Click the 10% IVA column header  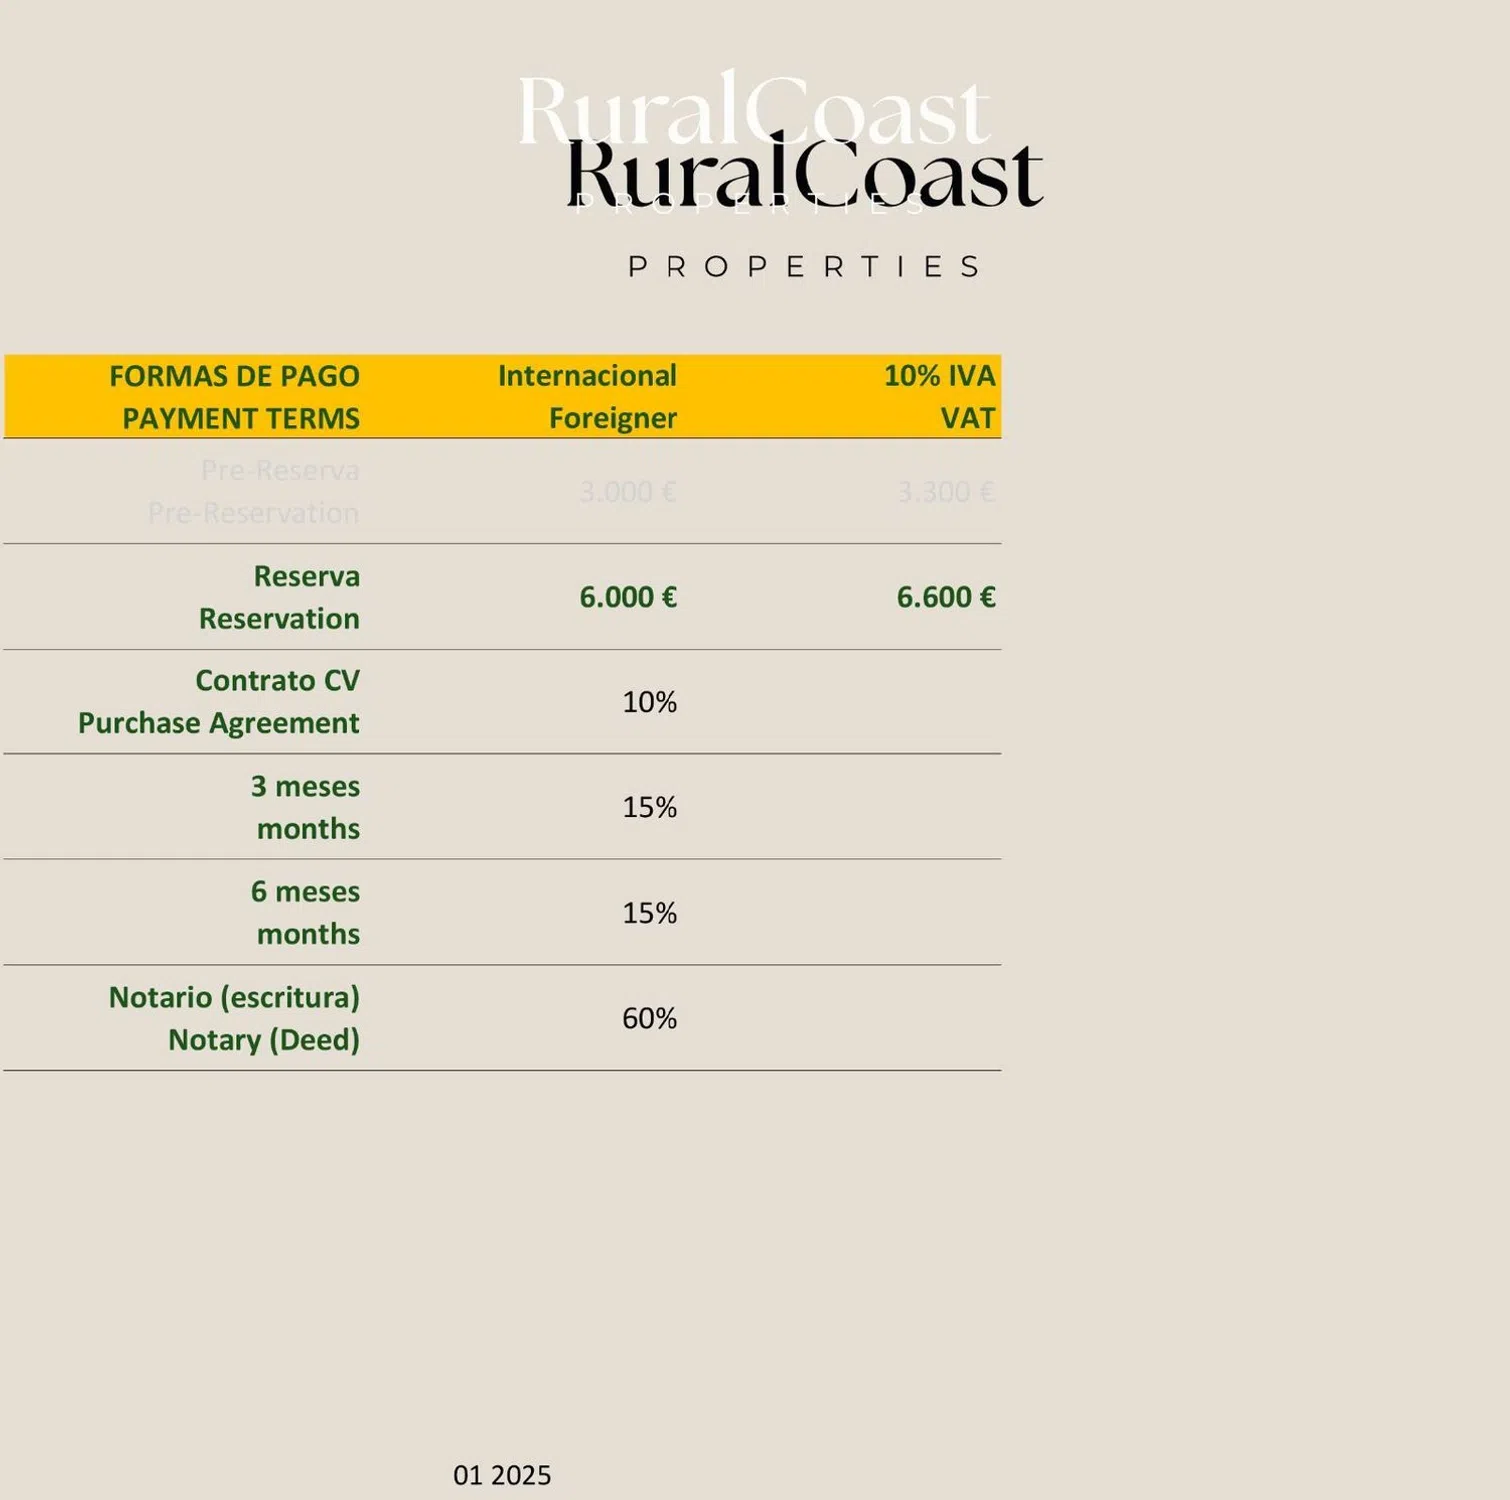click(939, 376)
